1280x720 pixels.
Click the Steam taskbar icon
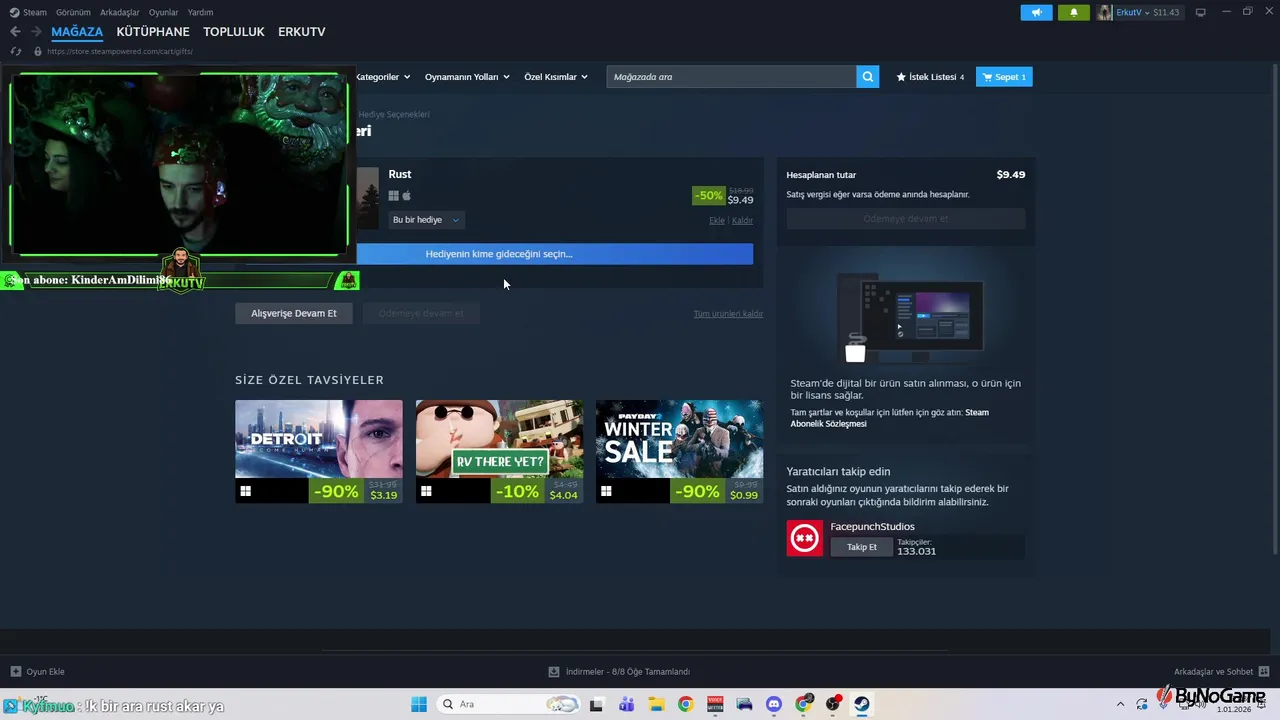[x=862, y=704]
